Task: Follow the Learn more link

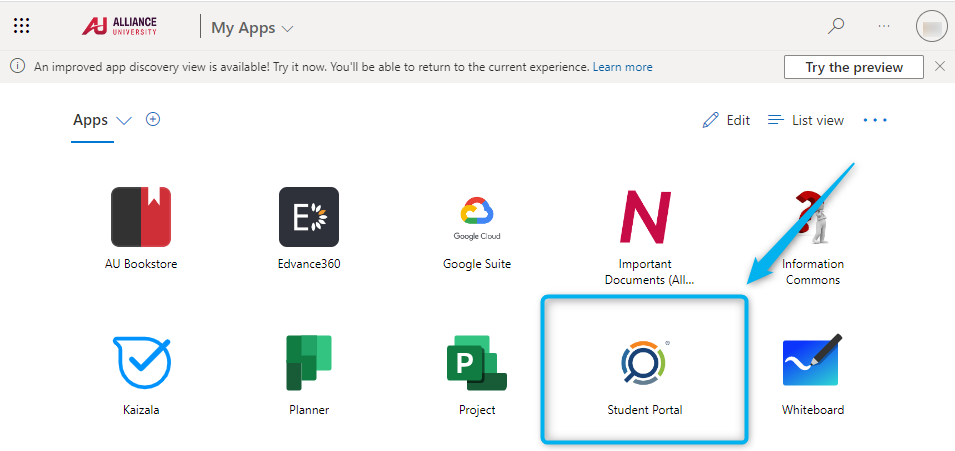Action: coord(622,67)
